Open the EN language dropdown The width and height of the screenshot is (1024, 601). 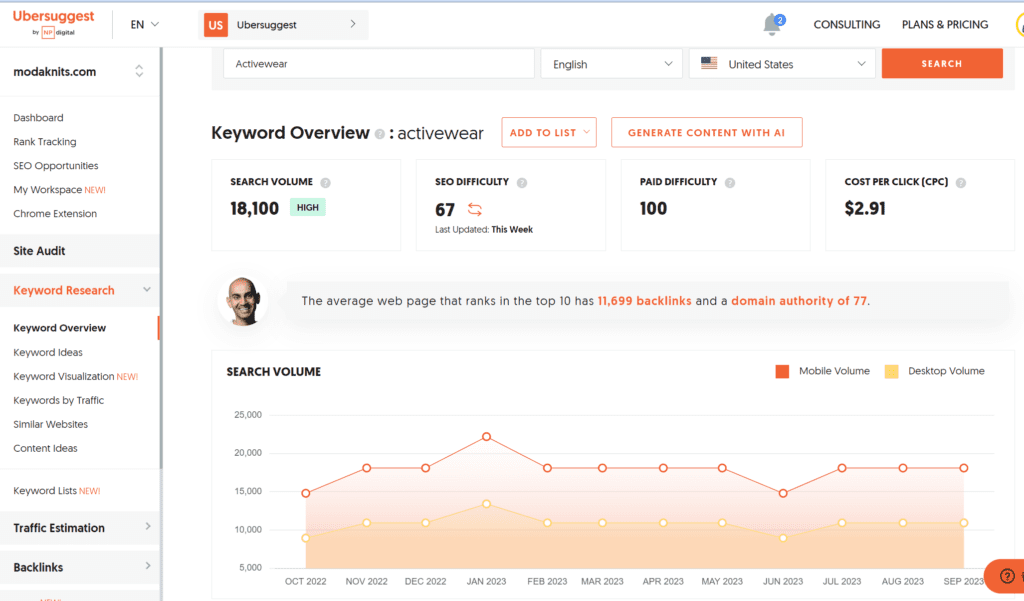[x=143, y=24]
